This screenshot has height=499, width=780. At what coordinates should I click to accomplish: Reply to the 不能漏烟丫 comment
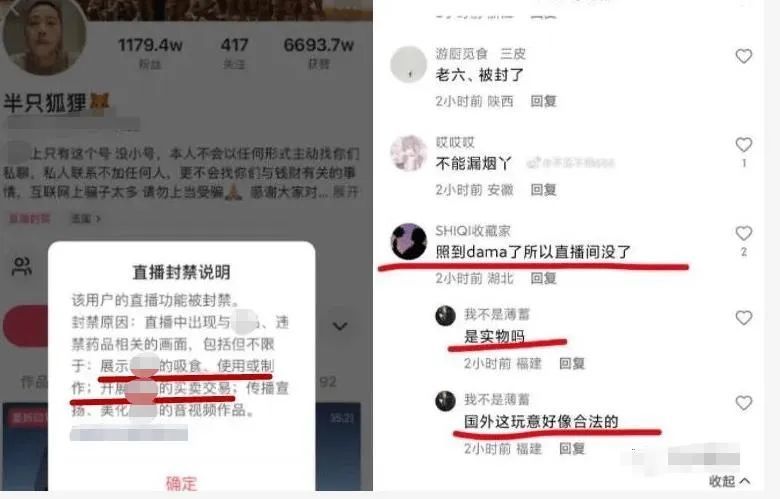(543, 190)
